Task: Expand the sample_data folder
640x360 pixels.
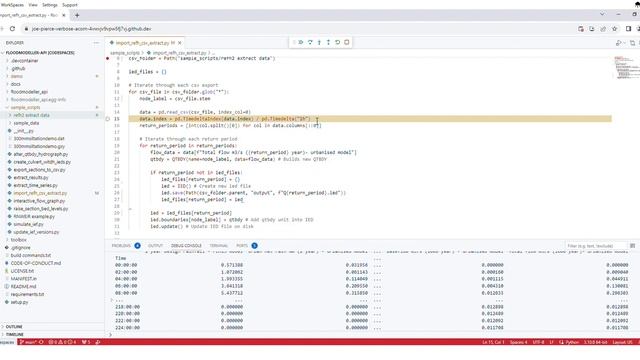Action: pyautogui.click(x=27, y=123)
